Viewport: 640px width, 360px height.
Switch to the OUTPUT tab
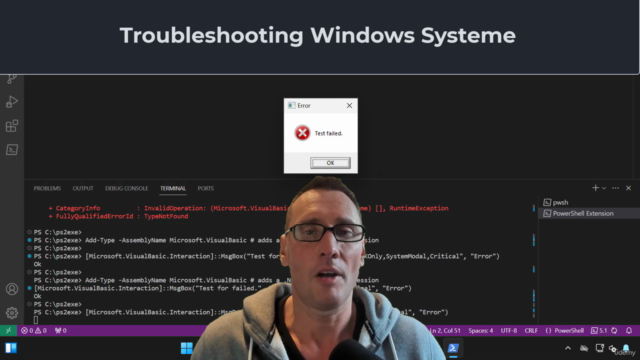pos(83,188)
